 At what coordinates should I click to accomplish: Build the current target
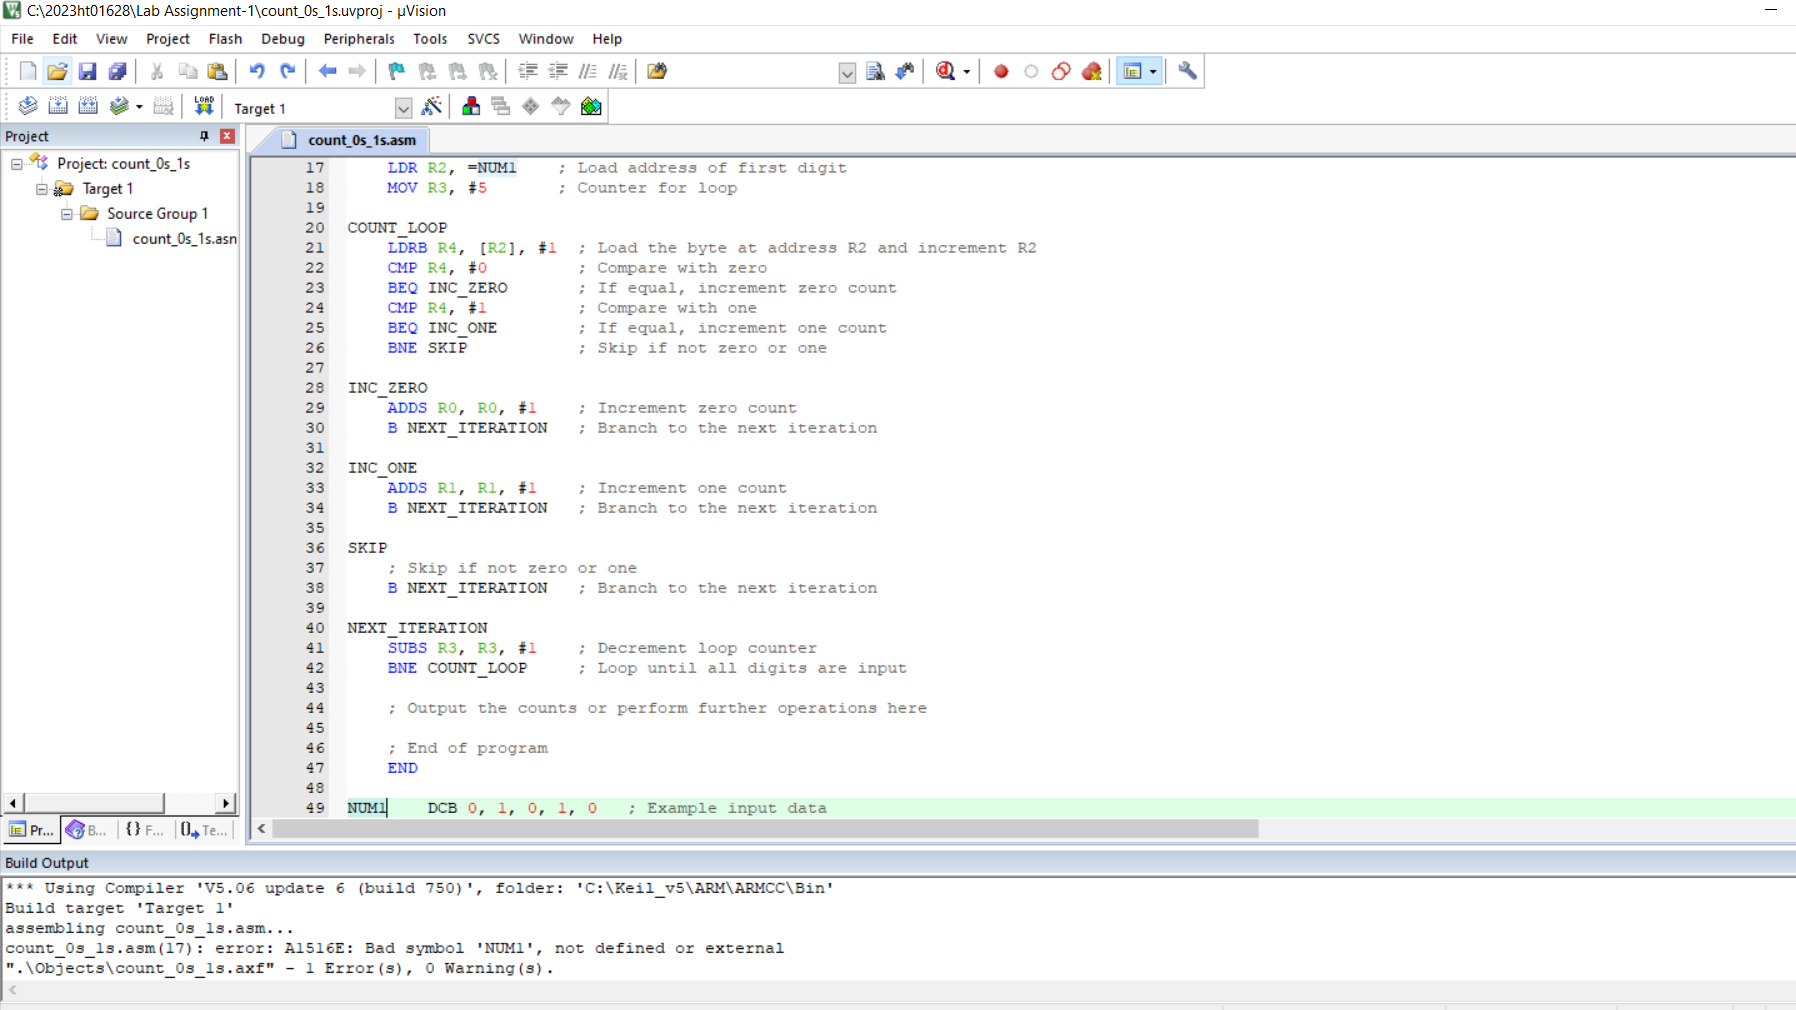pyautogui.click(x=58, y=106)
